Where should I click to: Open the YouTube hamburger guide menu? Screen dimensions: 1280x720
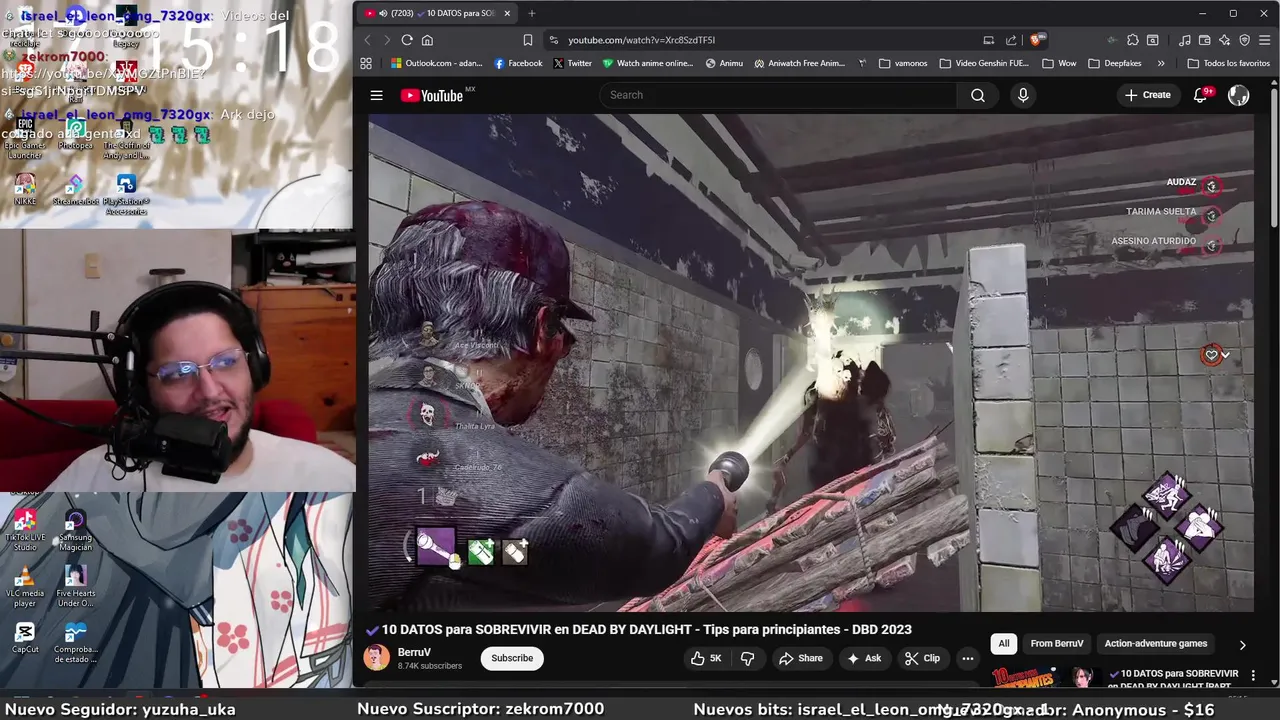tap(376, 95)
